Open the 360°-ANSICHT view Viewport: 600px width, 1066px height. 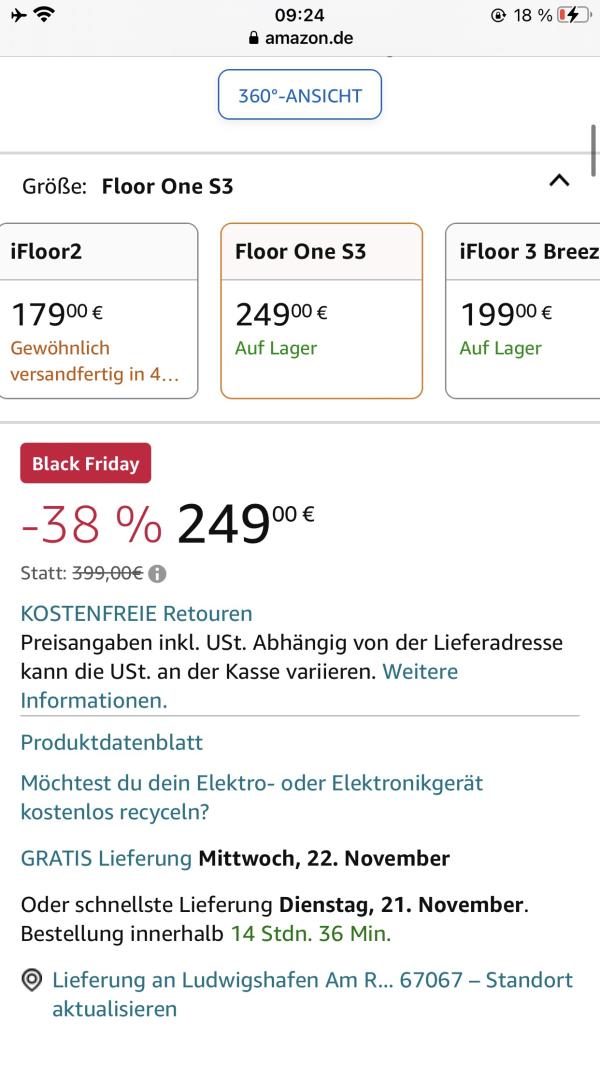[x=300, y=96]
